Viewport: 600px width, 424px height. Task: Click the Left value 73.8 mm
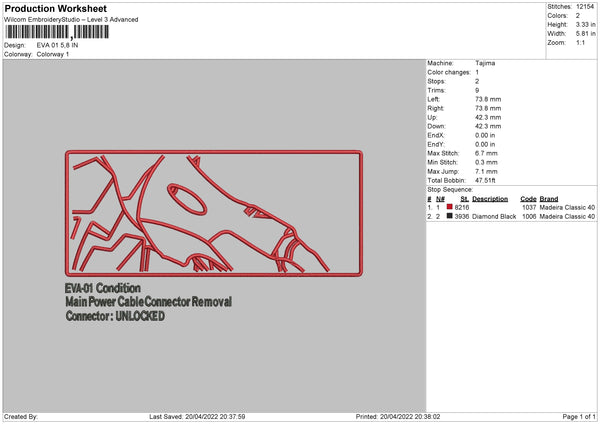tap(488, 99)
